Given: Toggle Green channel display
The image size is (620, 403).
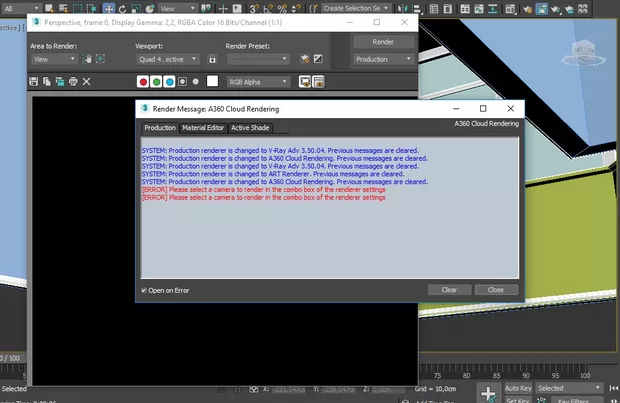Looking at the screenshot, I should (156, 82).
